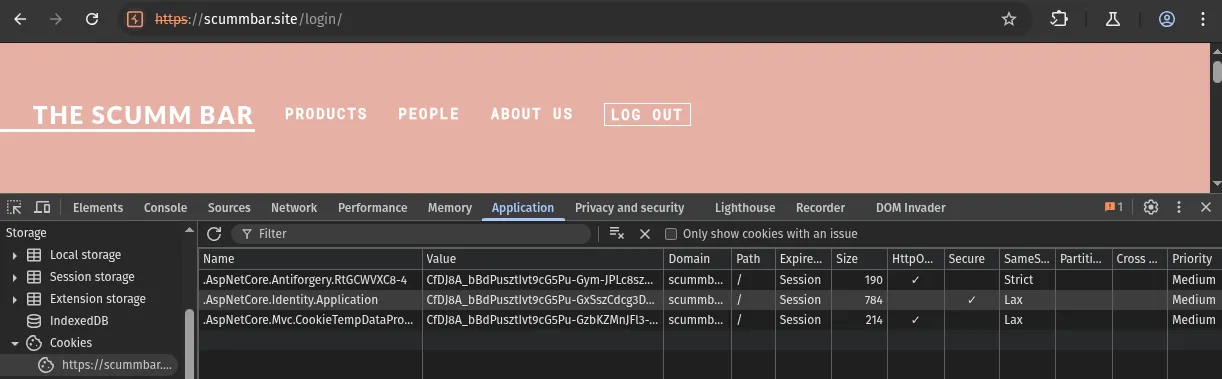Clear all cookies icon
This screenshot has height=379, width=1222.
(x=617, y=234)
